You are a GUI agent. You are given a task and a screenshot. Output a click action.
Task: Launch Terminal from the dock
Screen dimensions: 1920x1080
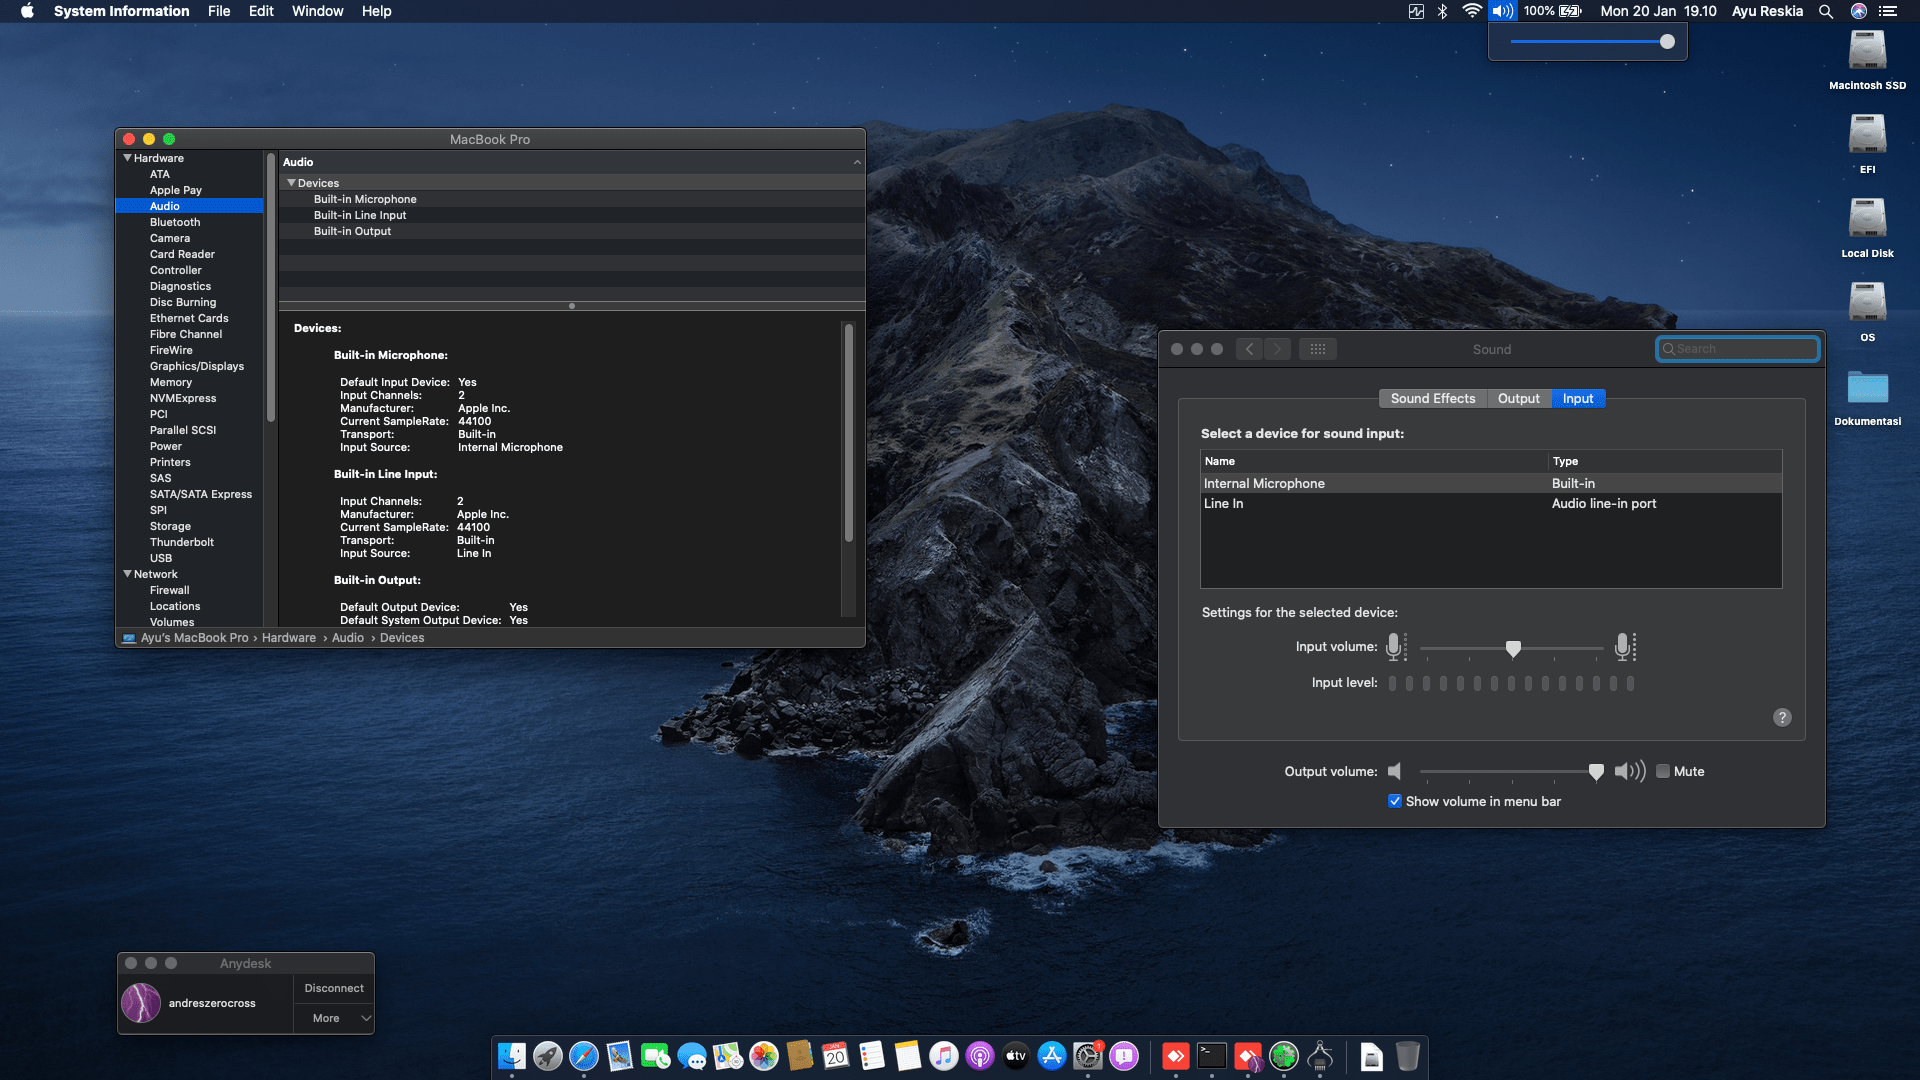coord(1212,1056)
